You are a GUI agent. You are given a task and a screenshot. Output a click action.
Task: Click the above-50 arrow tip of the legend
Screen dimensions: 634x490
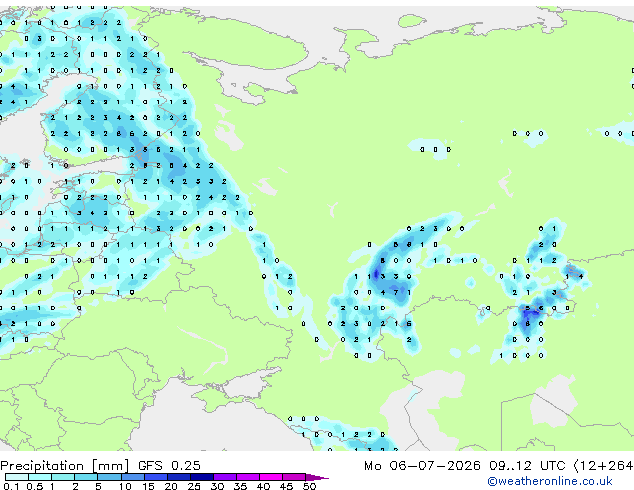pyautogui.click(x=318, y=477)
